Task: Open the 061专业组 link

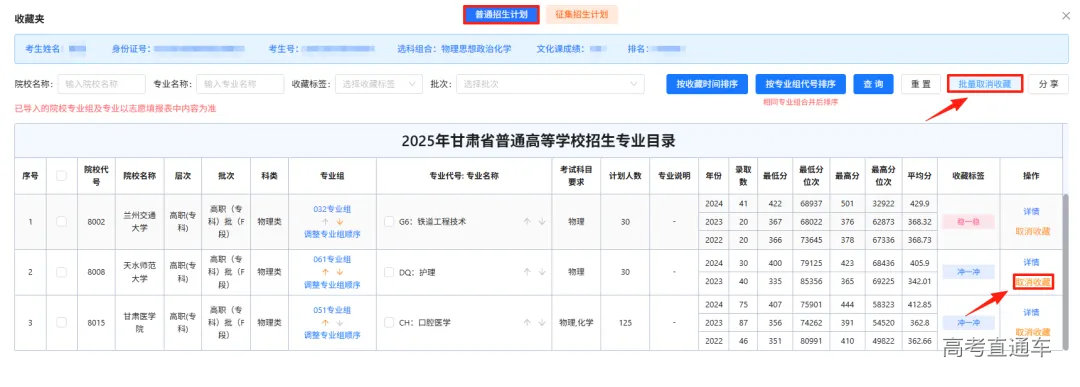Action: (332, 259)
